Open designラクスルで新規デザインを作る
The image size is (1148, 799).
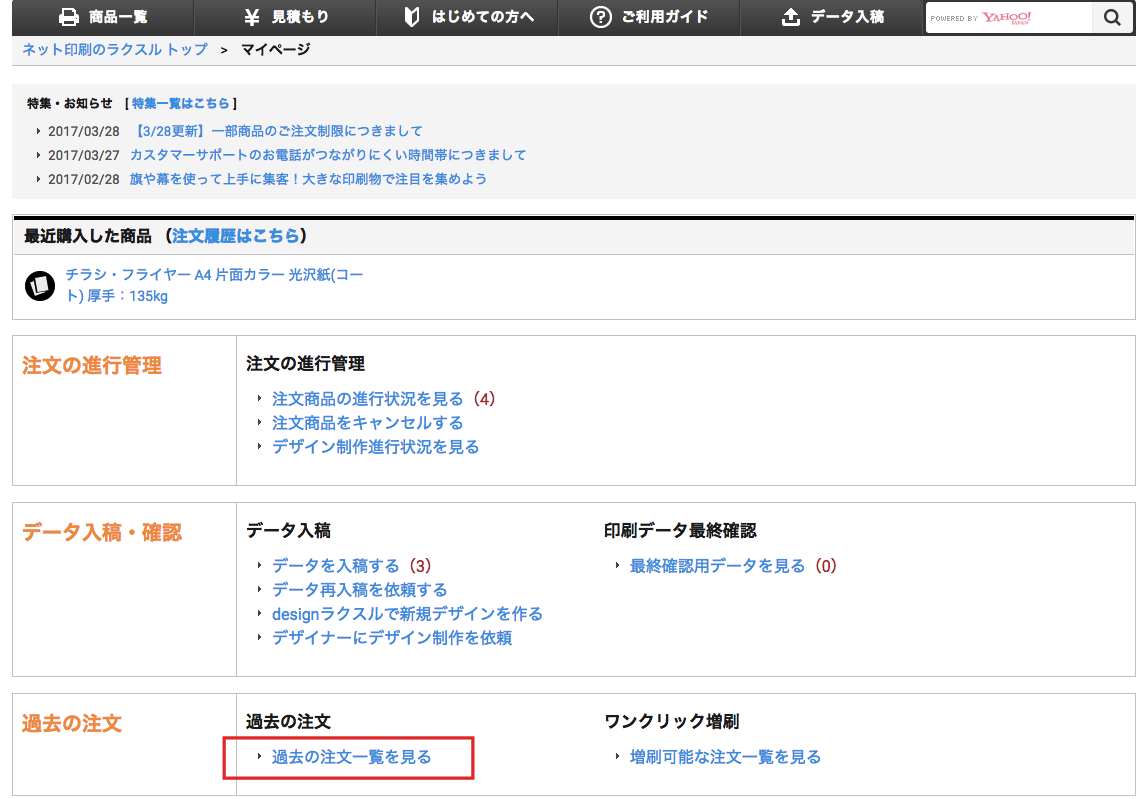(407, 614)
